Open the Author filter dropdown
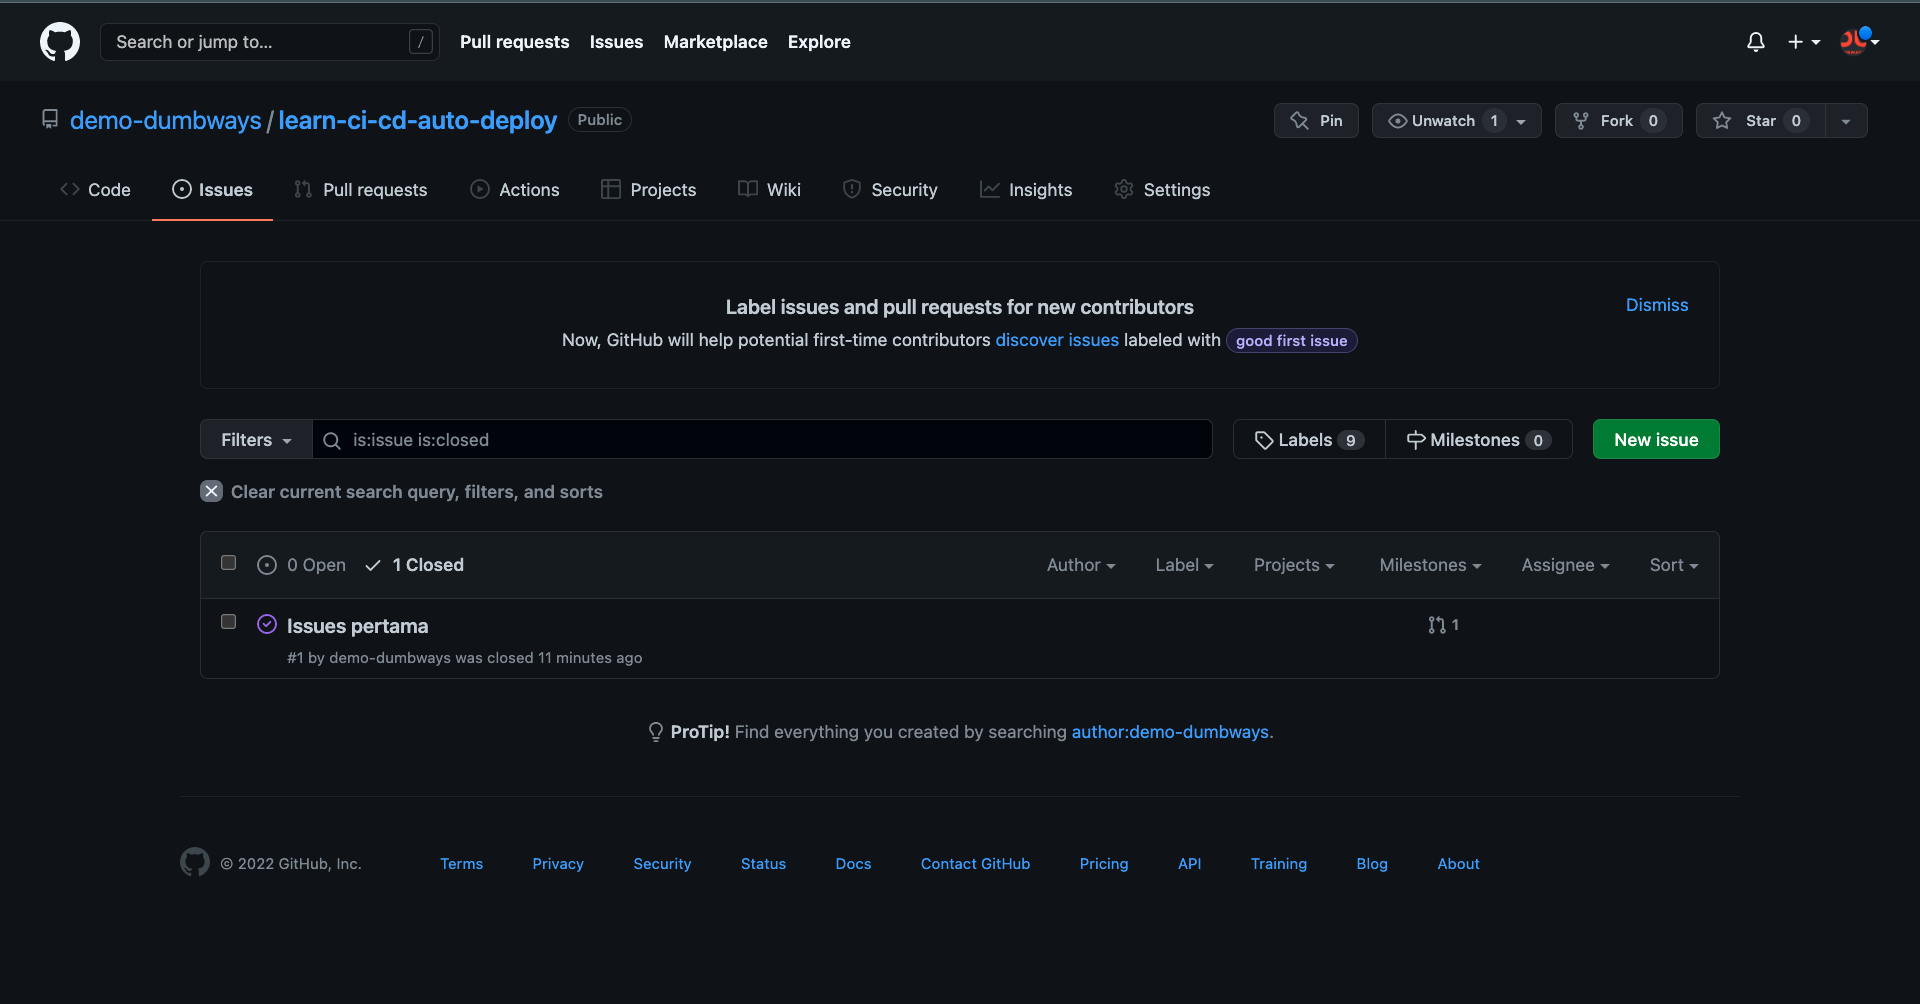The width and height of the screenshot is (1920, 1004). click(x=1080, y=565)
